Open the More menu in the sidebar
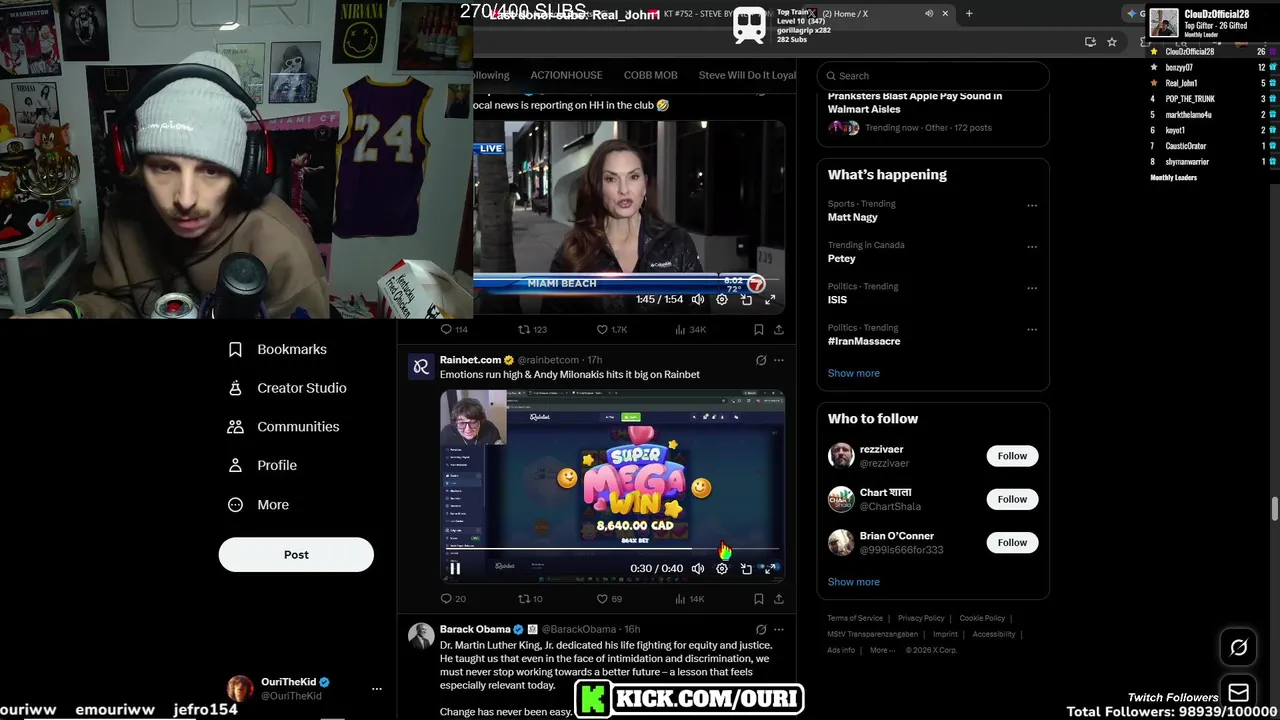The height and width of the screenshot is (720, 1280). click(258, 505)
